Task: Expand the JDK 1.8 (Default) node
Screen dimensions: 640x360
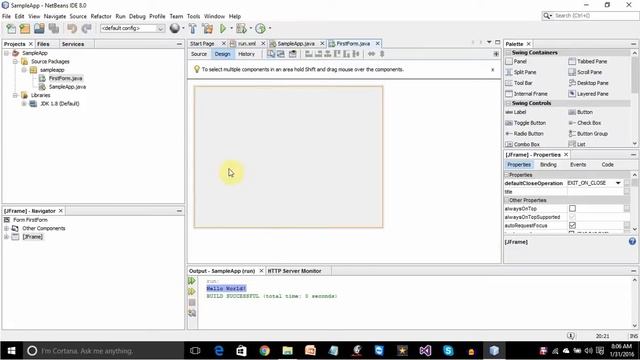Action: tap(24, 104)
